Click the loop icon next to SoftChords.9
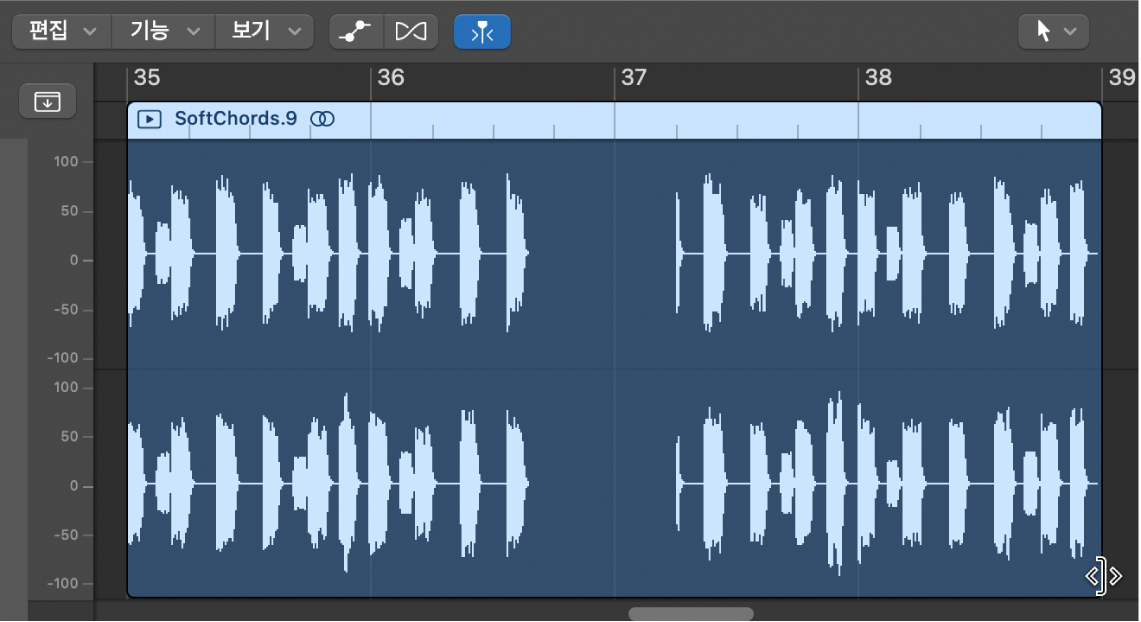 (x=322, y=119)
